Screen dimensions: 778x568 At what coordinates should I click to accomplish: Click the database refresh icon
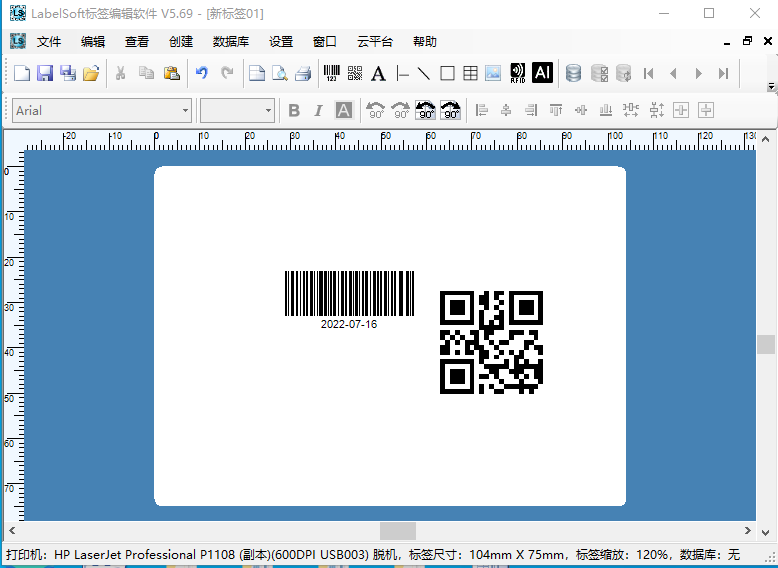point(624,73)
